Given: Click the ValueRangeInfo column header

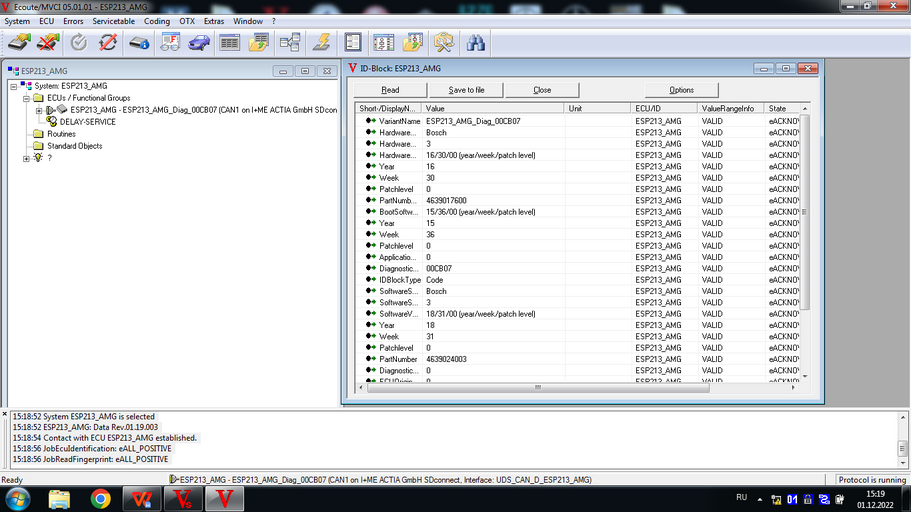Looking at the screenshot, I should [731, 109].
